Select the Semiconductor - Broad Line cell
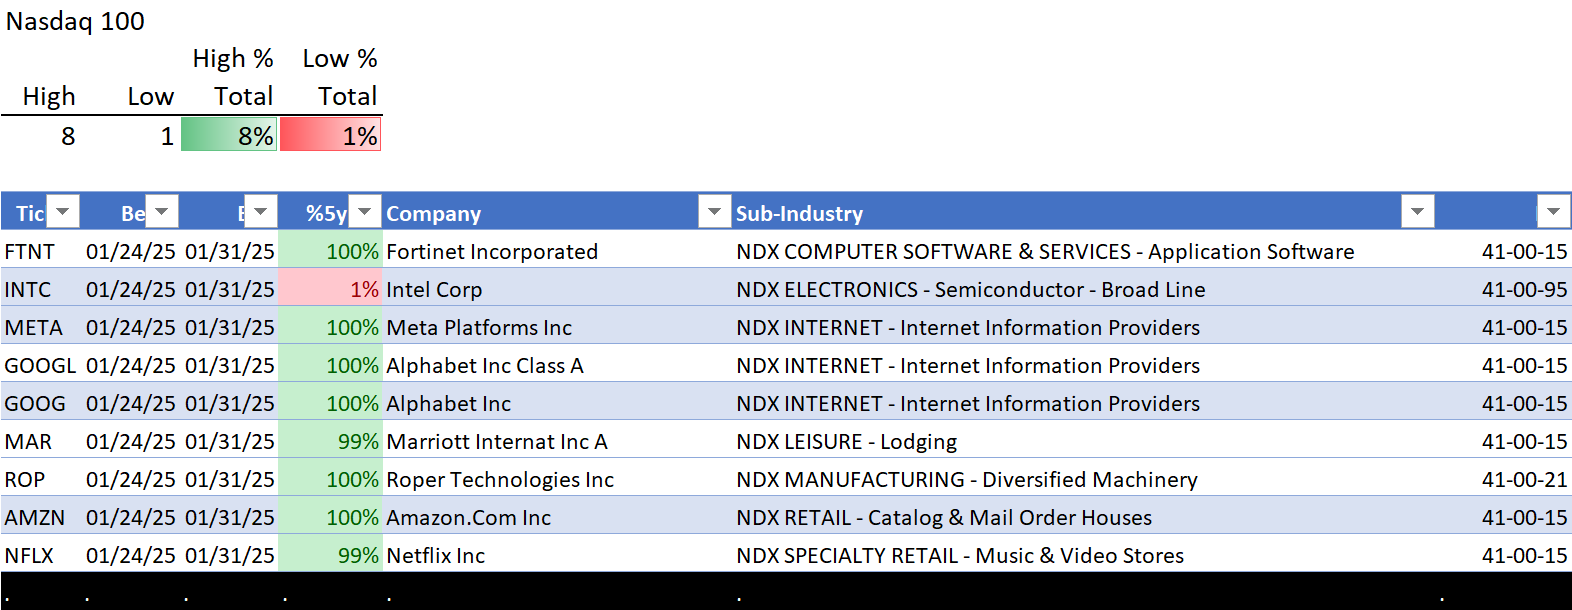Screen dimensions: 1572x610 971,289
